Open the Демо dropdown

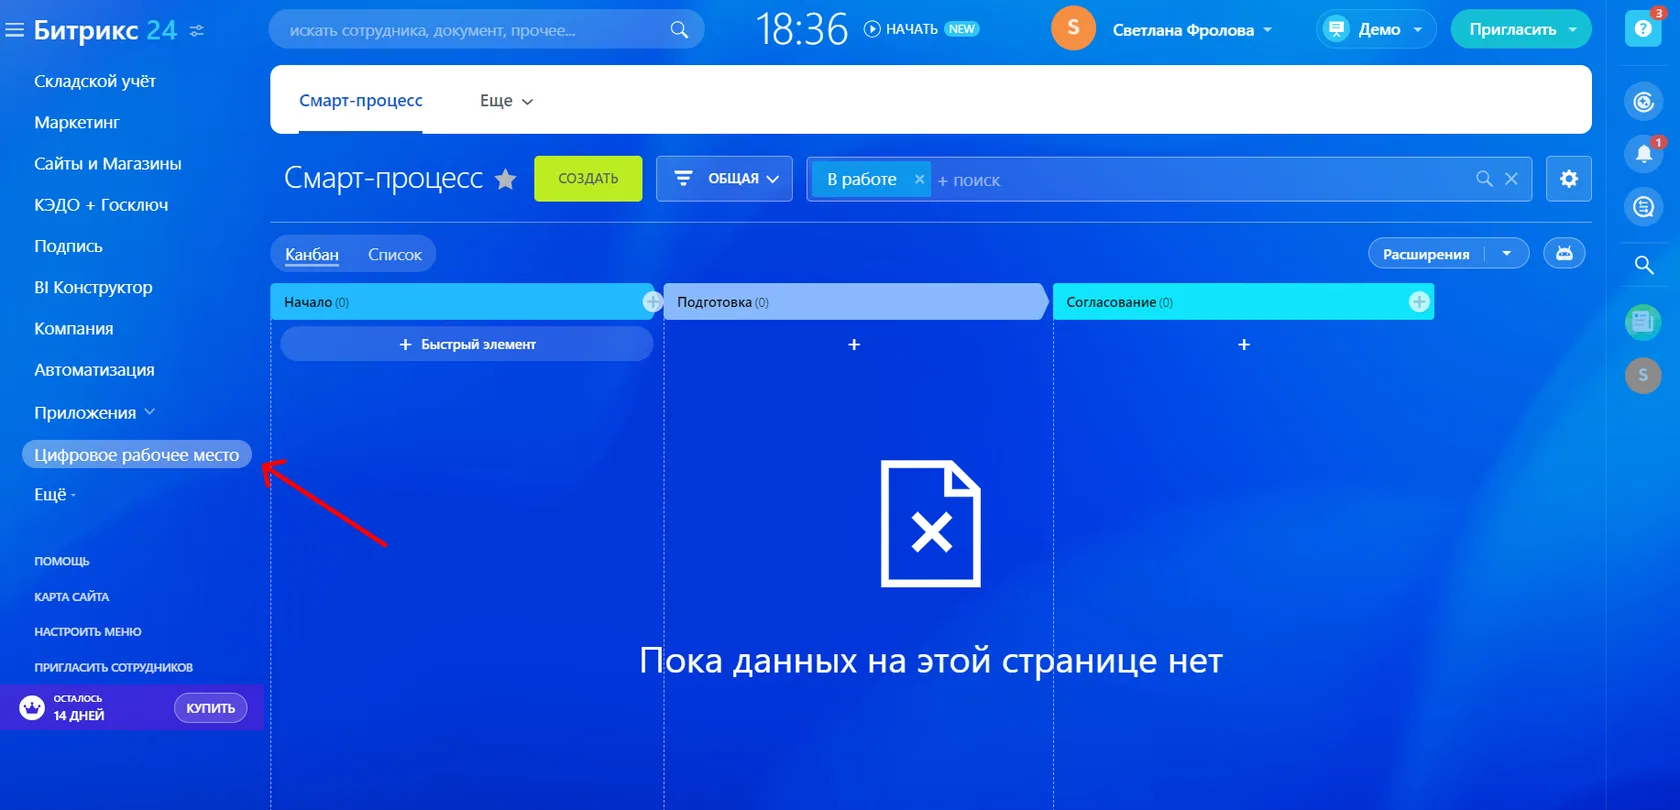pos(1376,29)
